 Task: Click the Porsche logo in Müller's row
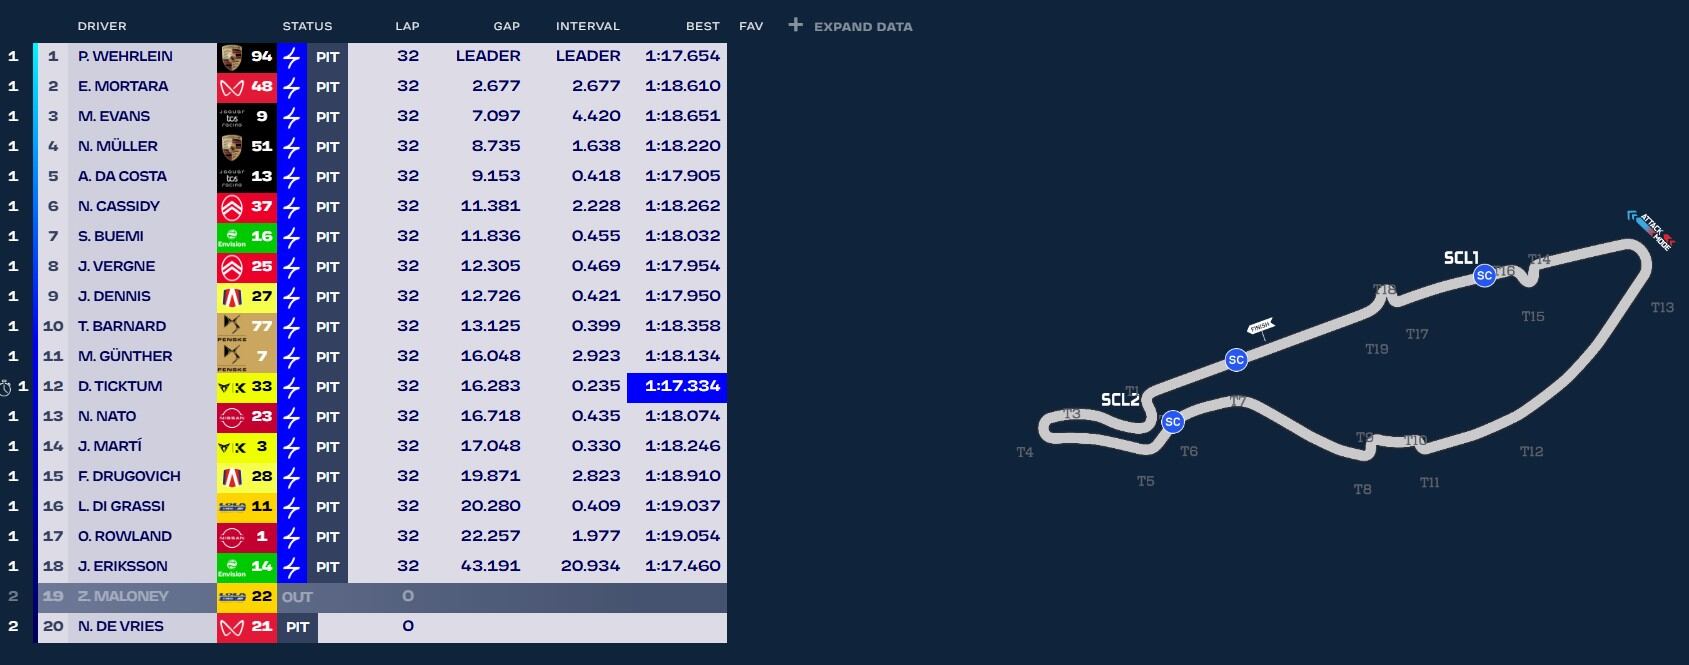point(231,147)
